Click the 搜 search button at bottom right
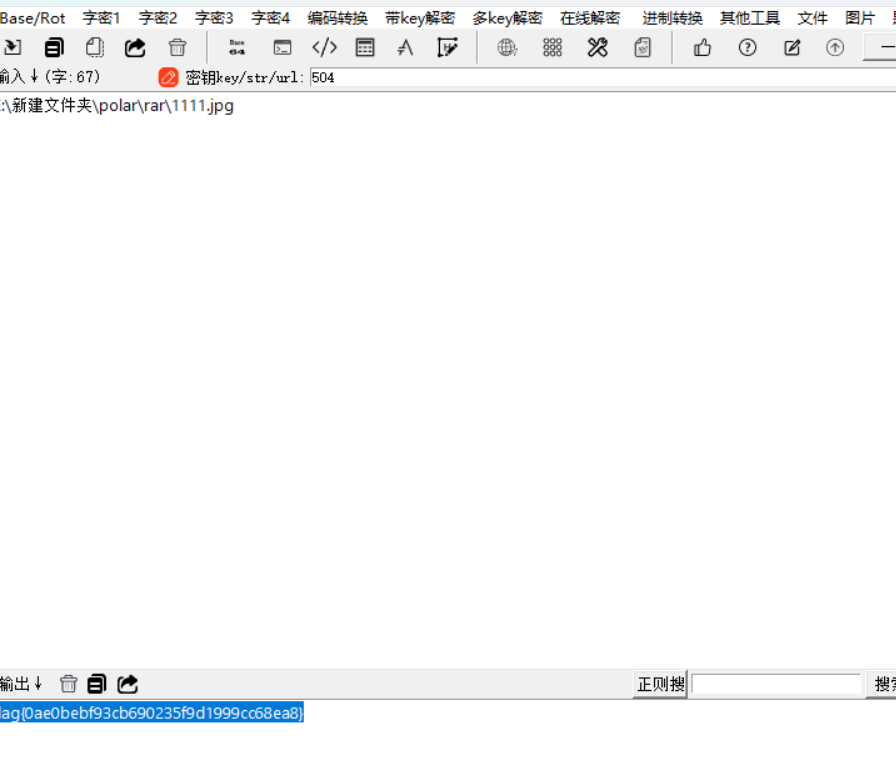Screen dimensions: 896x760 pyautogui.click(x=883, y=684)
